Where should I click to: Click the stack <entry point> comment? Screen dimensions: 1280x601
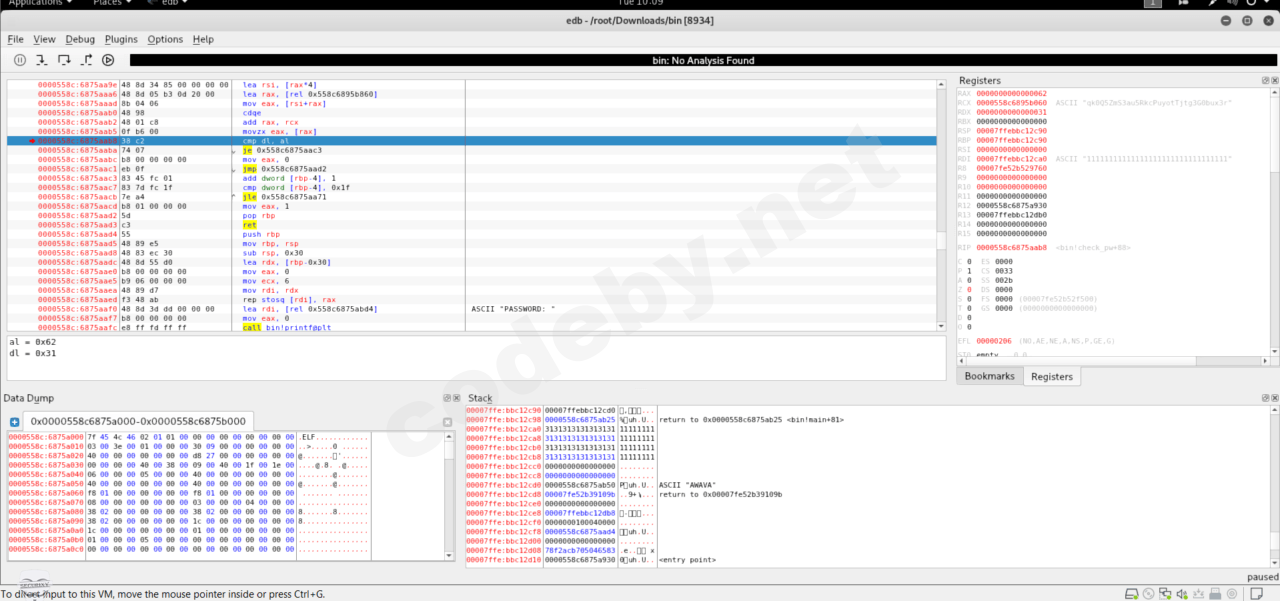pos(688,560)
